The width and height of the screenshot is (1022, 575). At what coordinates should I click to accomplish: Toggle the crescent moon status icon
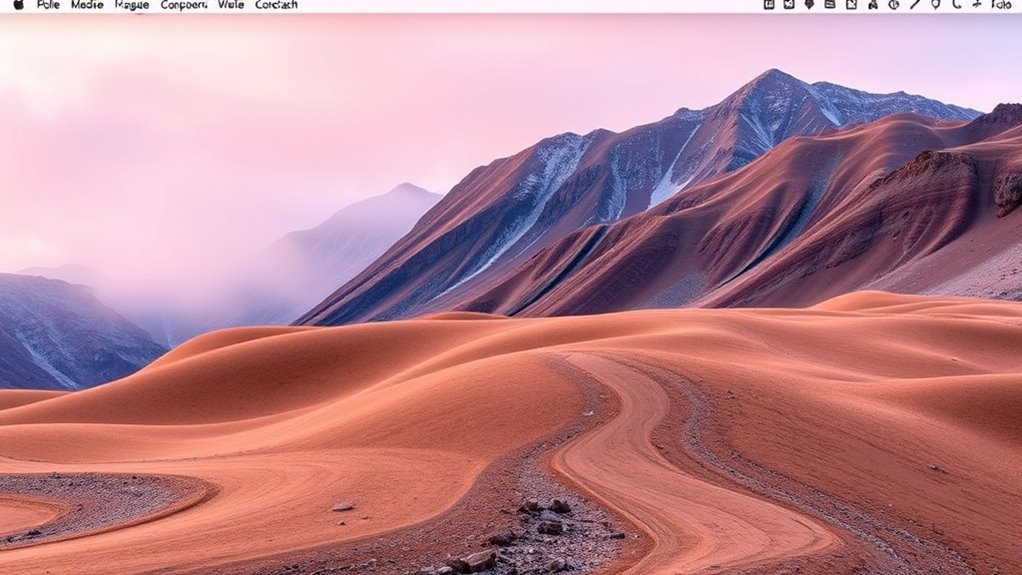point(956,5)
